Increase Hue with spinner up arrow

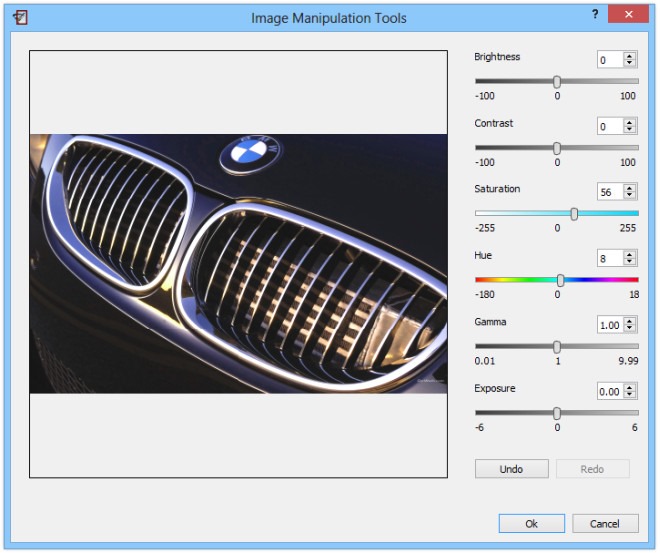(x=630, y=255)
